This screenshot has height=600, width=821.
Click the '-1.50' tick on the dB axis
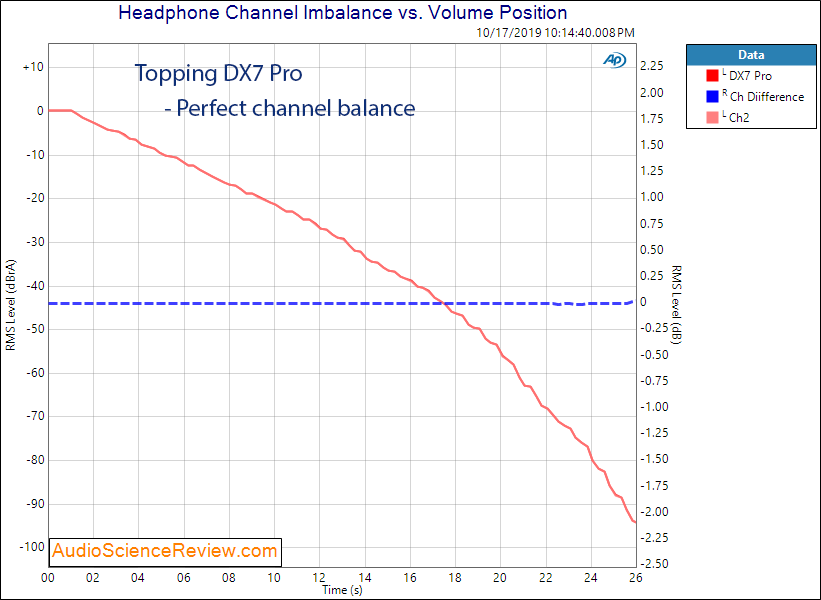click(x=654, y=459)
